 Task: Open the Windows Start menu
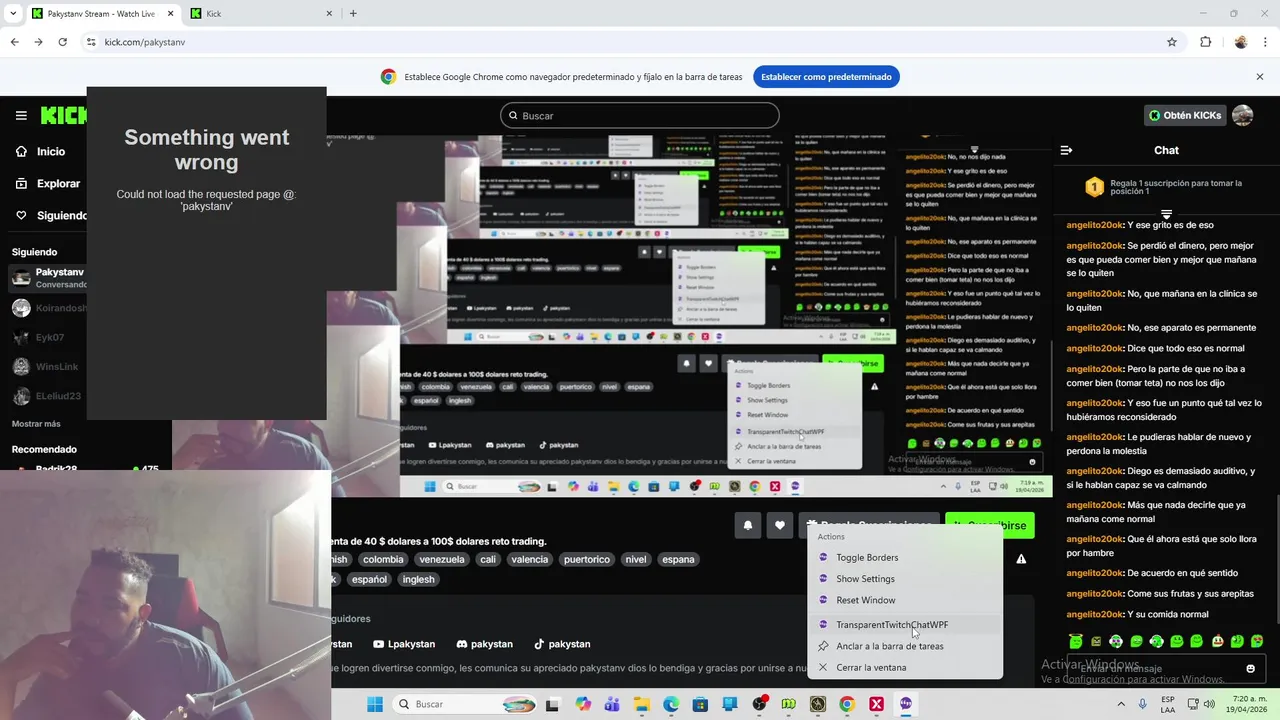pyautogui.click(x=375, y=704)
